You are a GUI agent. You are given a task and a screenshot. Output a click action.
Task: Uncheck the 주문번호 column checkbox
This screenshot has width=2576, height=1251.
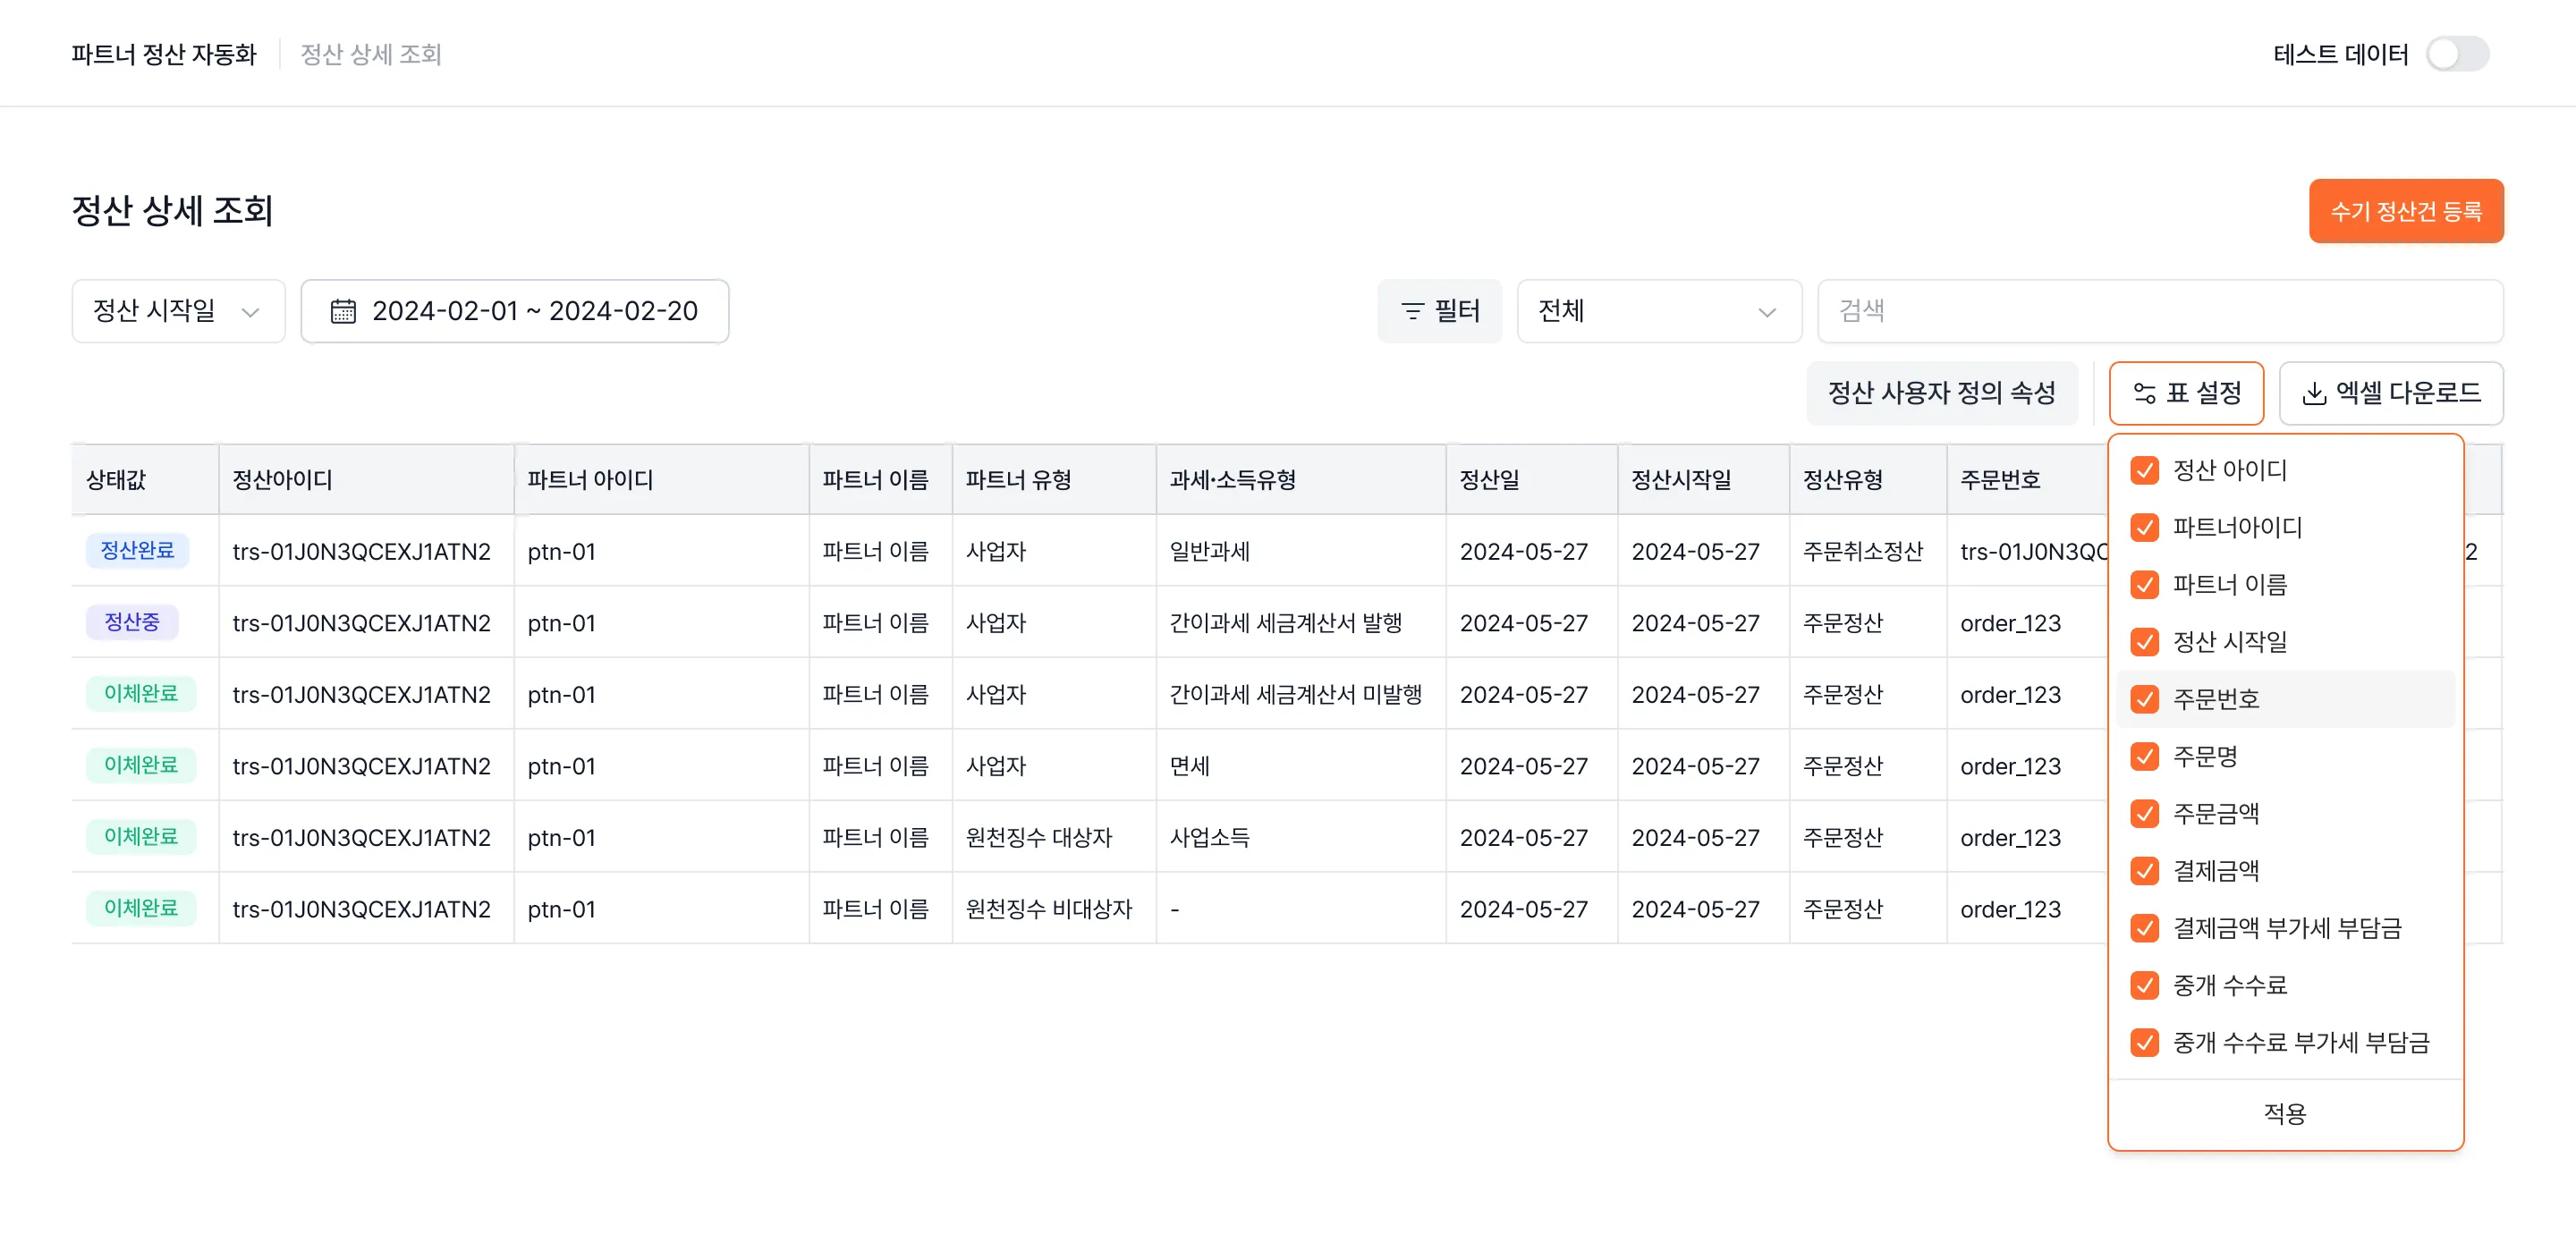[x=2144, y=699]
